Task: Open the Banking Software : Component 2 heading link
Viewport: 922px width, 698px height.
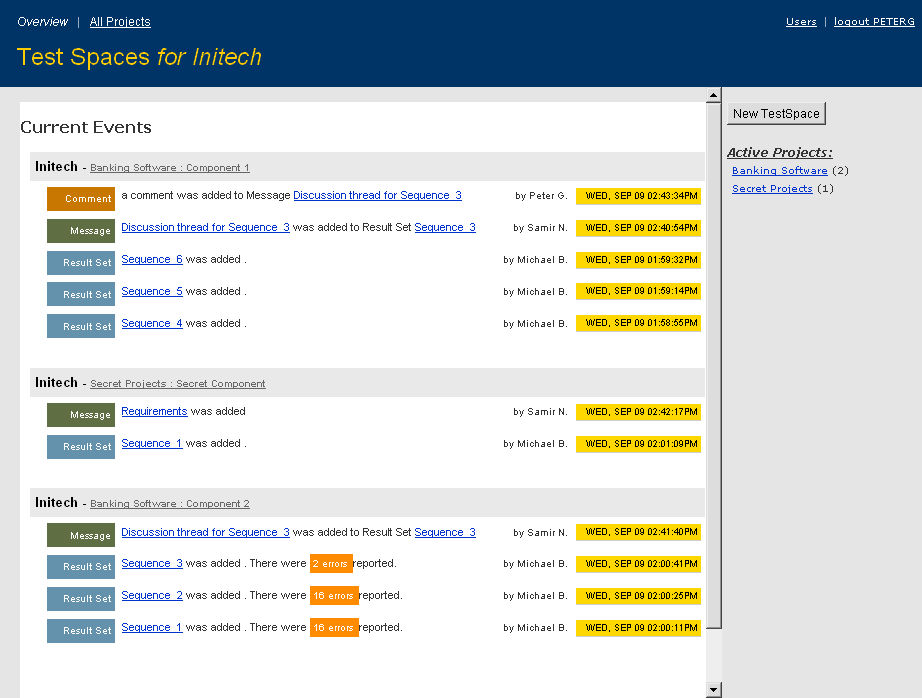Action: [x=169, y=503]
